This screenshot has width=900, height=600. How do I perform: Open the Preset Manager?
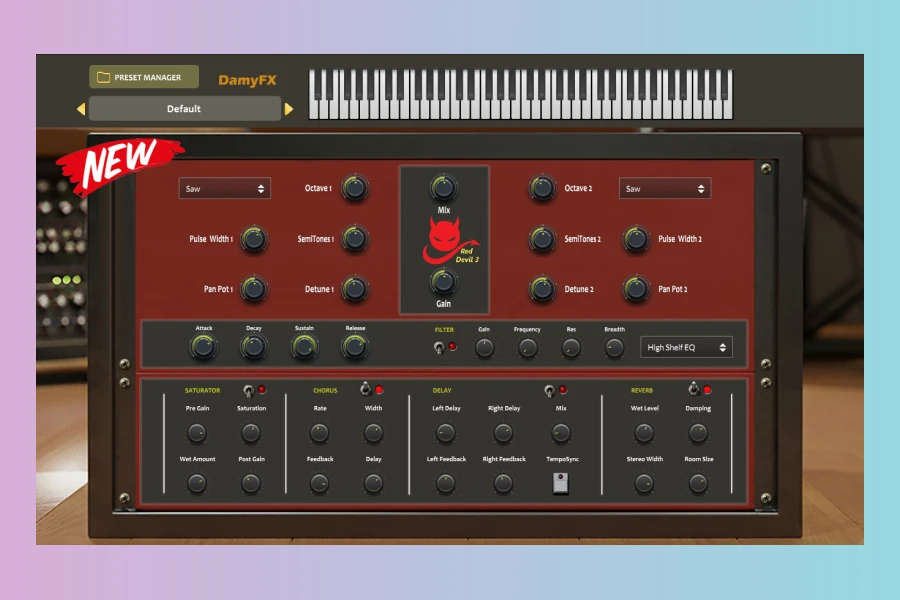point(144,77)
